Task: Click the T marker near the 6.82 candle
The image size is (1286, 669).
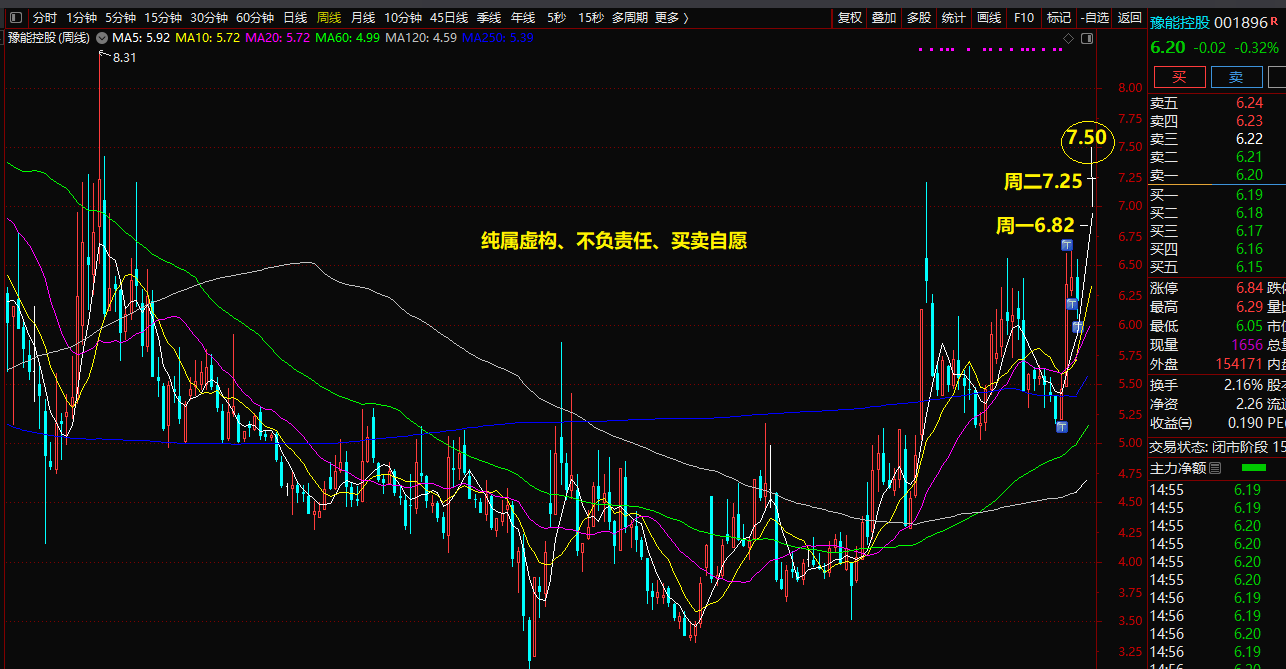Action: [1067, 245]
